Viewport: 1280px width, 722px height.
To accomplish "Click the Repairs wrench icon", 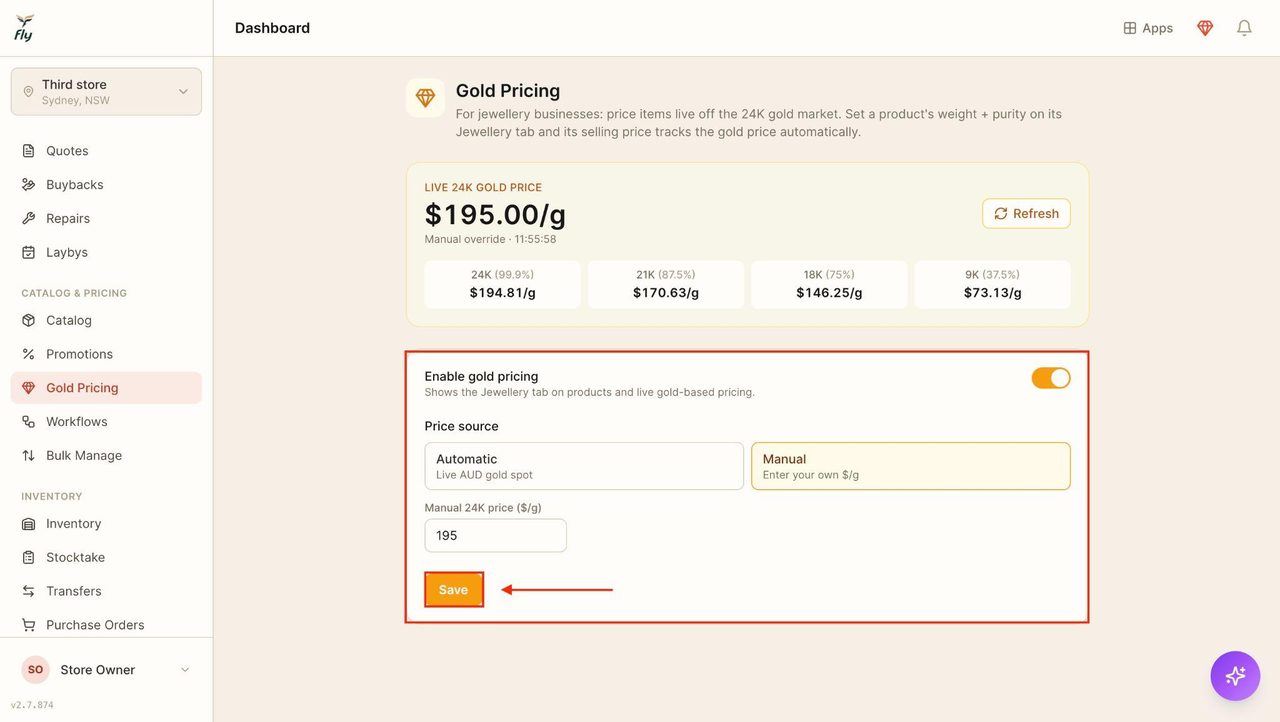I will click(x=28, y=219).
